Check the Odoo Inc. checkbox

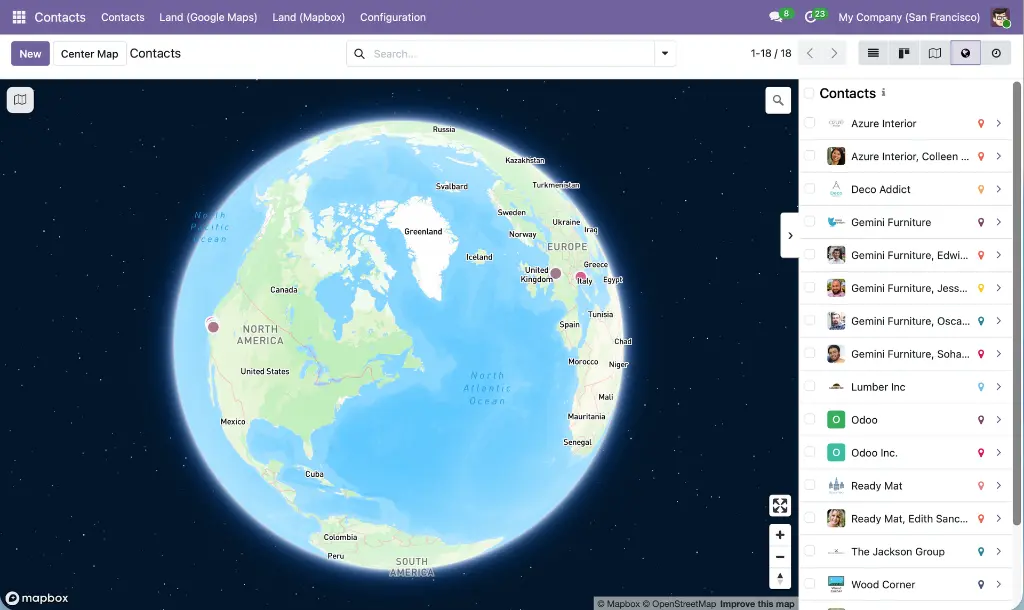point(810,452)
